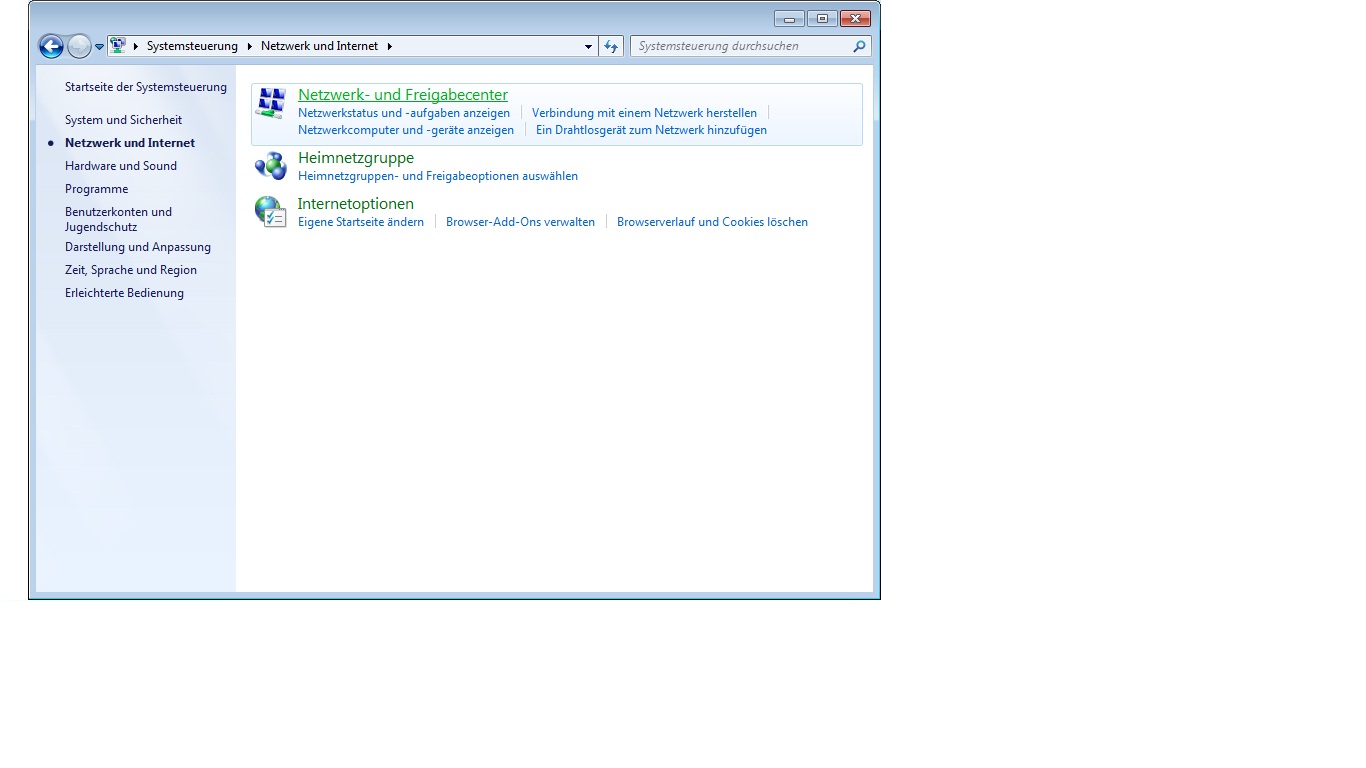Click Ein Drahtlosgerät zum Netzwerk hinzufügen

[651, 130]
